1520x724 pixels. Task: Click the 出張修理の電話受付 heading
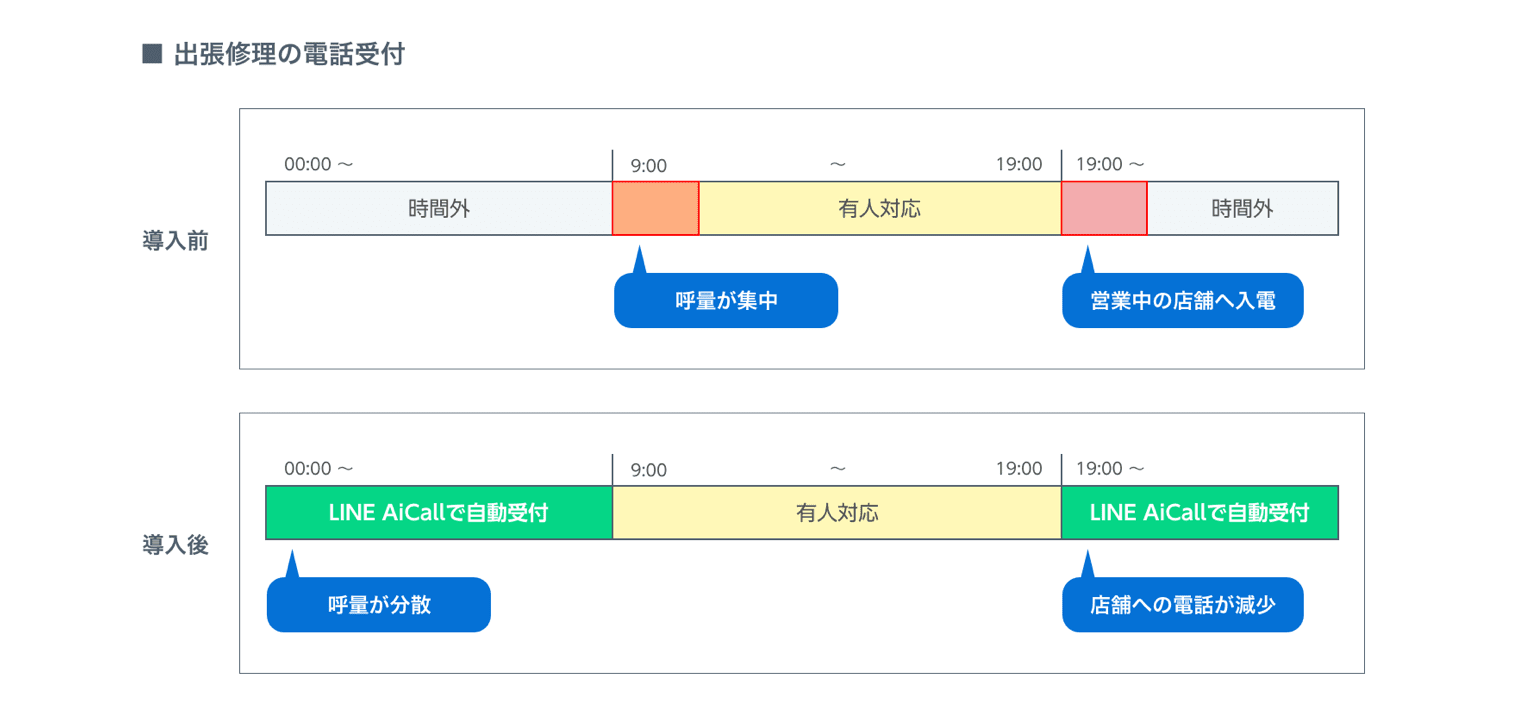tap(289, 54)
